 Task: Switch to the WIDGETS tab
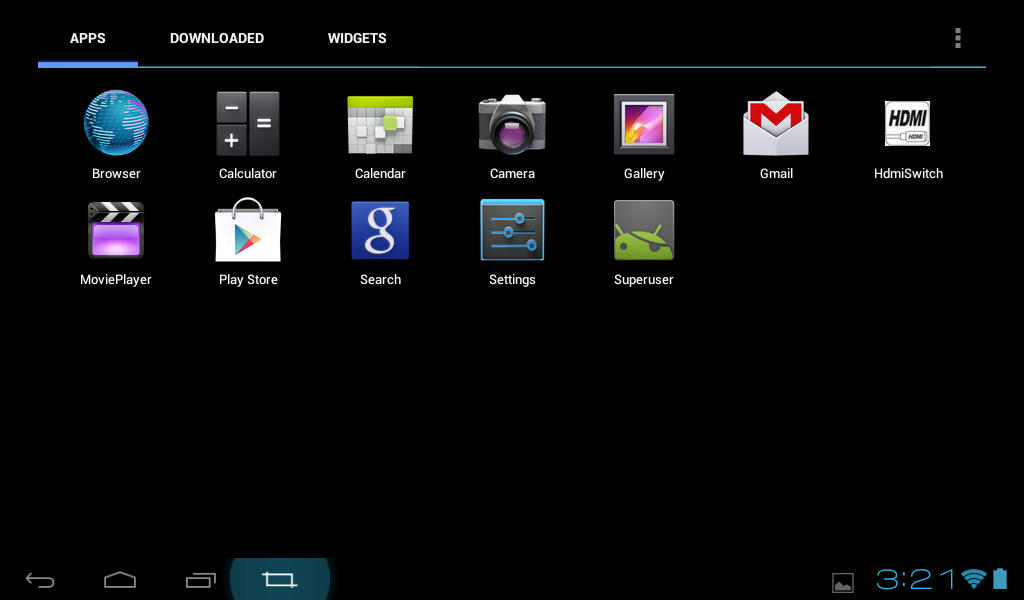[x=357, y=39]
